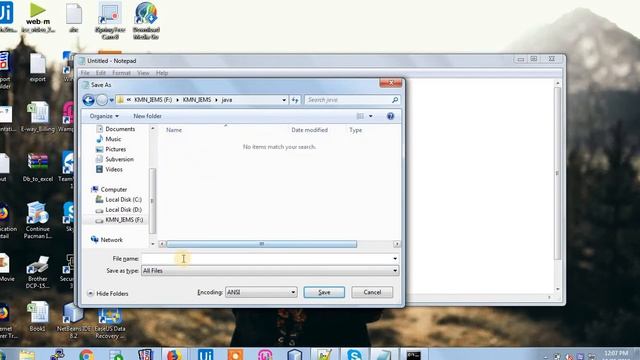
Task: Click Notepad vertical scrollbar
Action: (558, 173)
